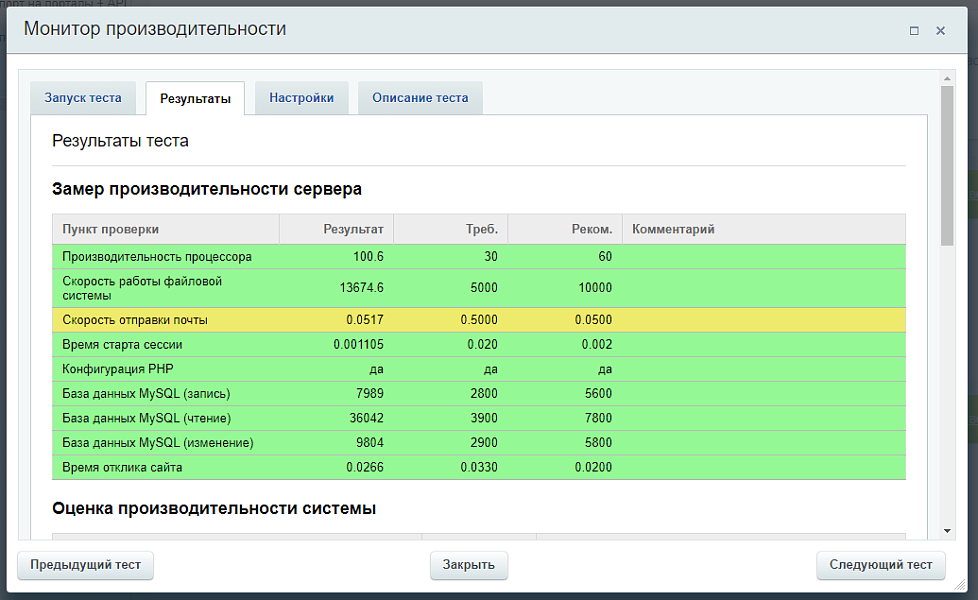Close the dialog with X icon
This screenshot has height=600, width=978.
941,31
